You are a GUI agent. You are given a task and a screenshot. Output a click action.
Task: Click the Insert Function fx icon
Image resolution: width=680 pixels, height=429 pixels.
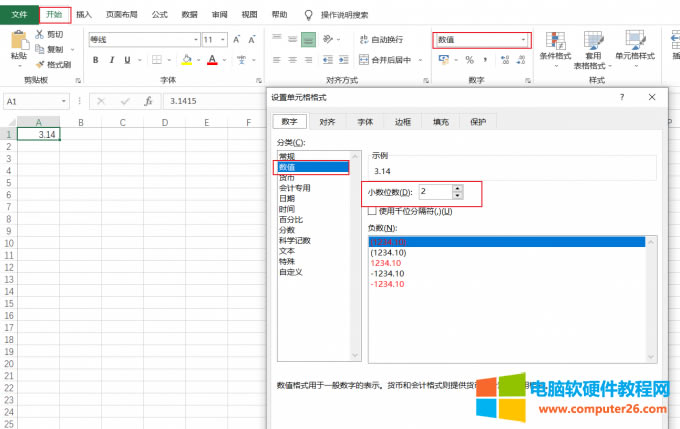(147, 101)
